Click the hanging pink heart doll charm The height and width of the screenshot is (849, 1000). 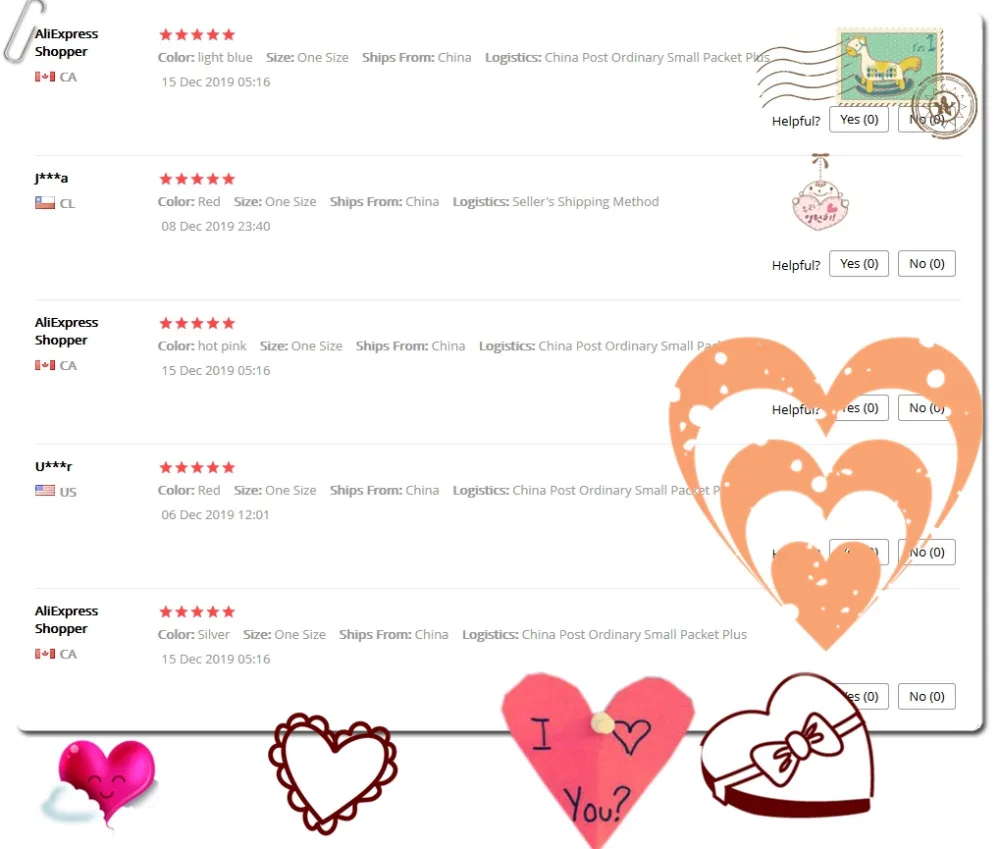coord(820,191)
